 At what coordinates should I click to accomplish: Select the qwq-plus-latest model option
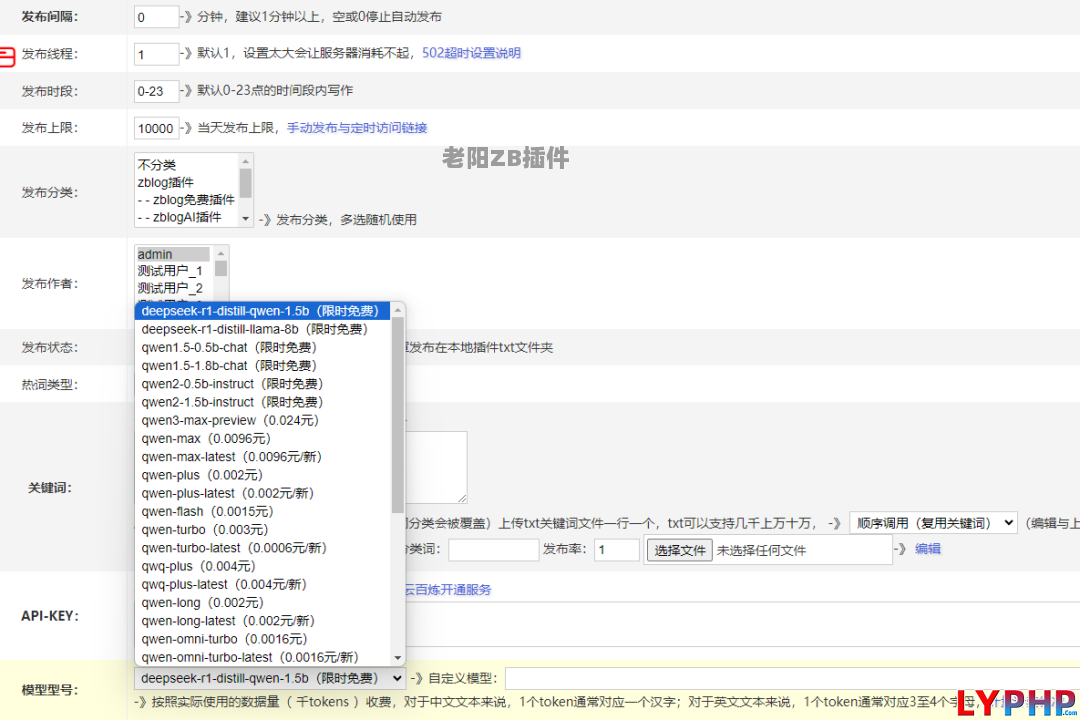263,585
